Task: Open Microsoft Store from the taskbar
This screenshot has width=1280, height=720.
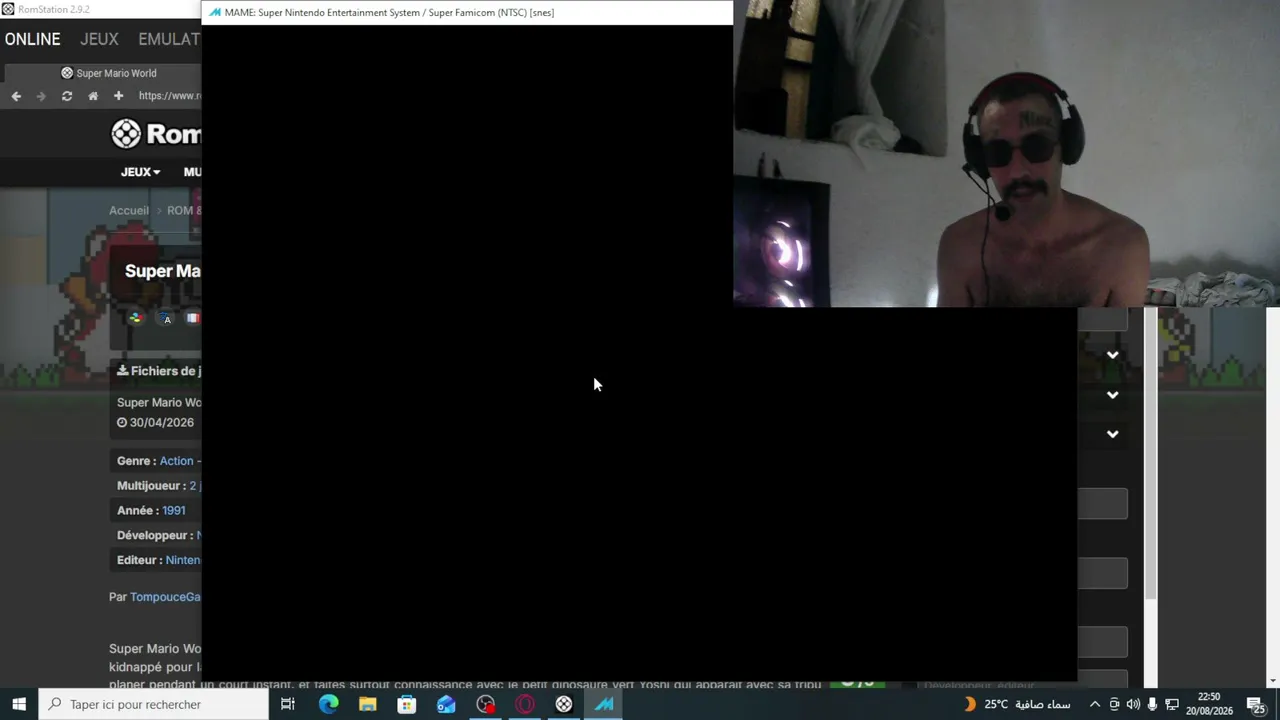Action: pos(406,704)
